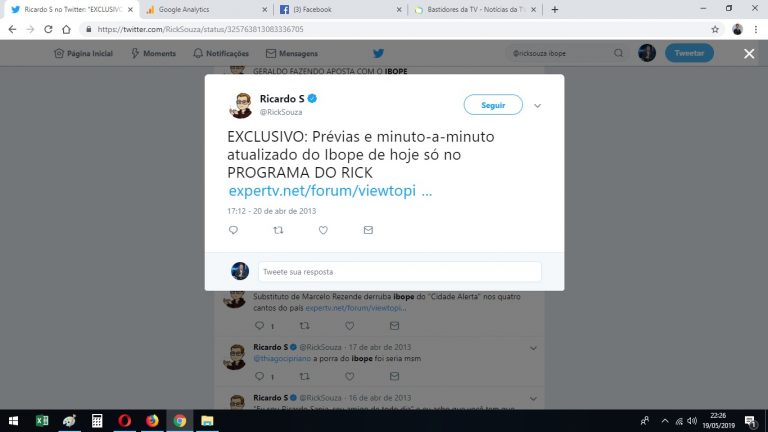The image size is (768, 432).
Task: Like the EXCLUSIVO tweet with the heart icon
Action: point(323,230)
